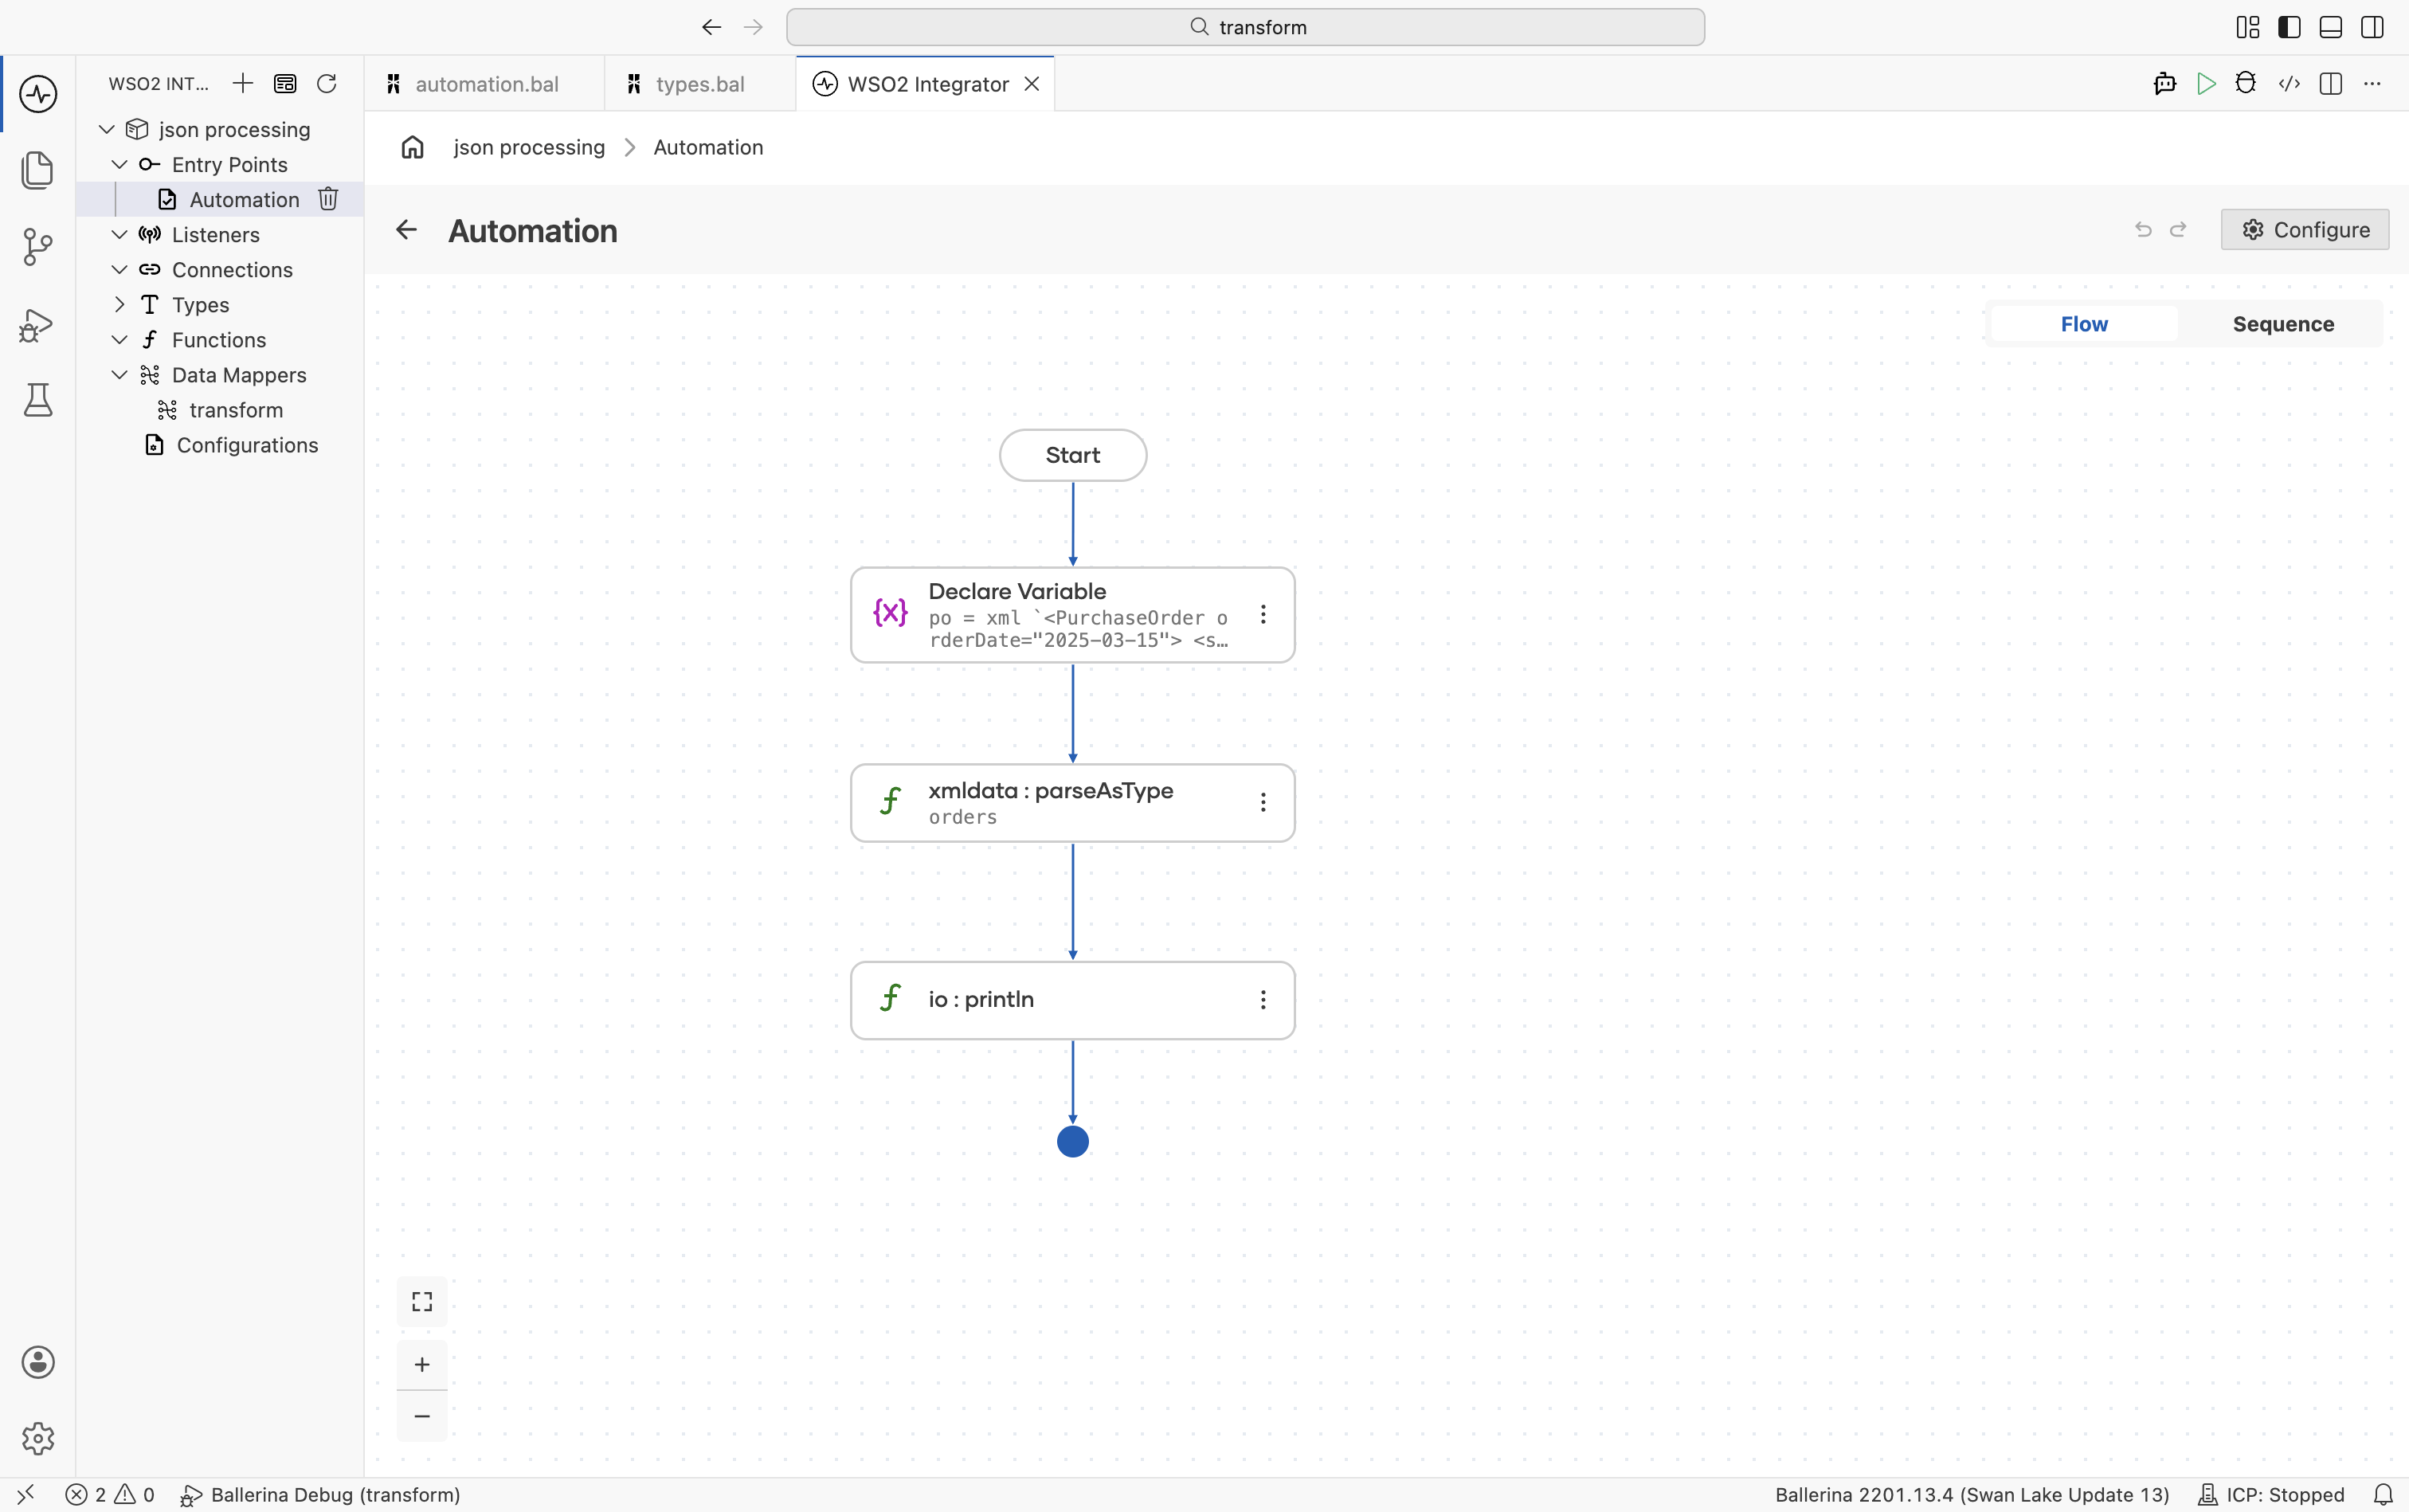The height and width of the screenshot is (1512, 2409).
Task: Click the transform search field at top
Action: click(x=1245, y=27)
